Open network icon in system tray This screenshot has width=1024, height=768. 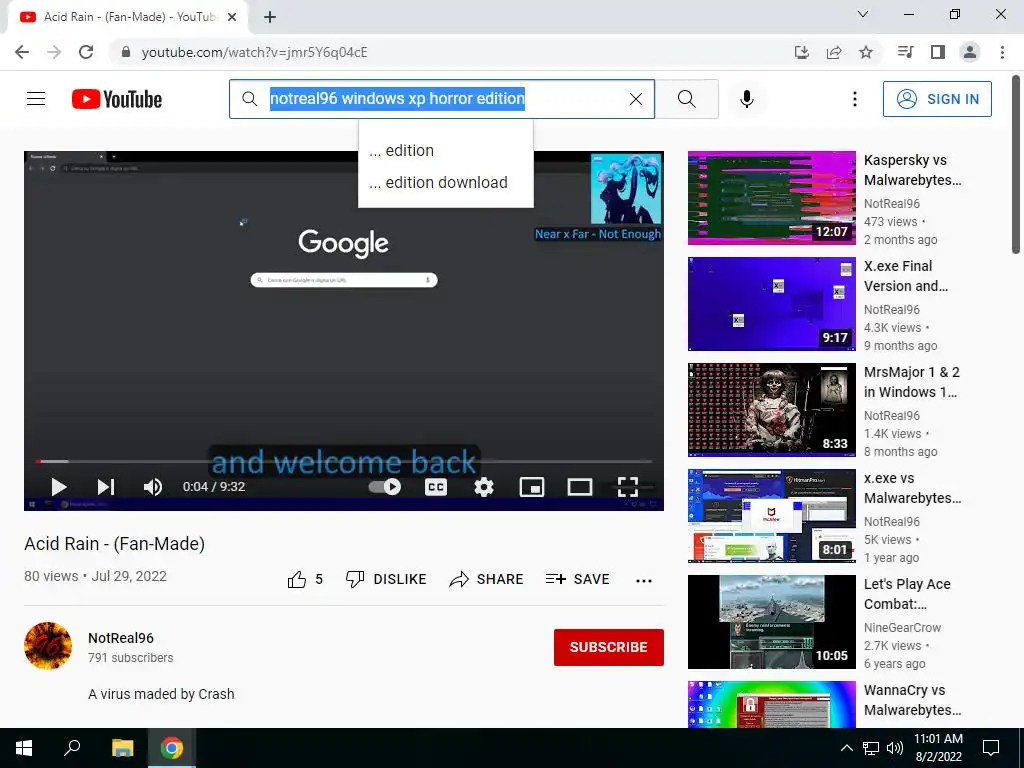click(x=871, y=748)
